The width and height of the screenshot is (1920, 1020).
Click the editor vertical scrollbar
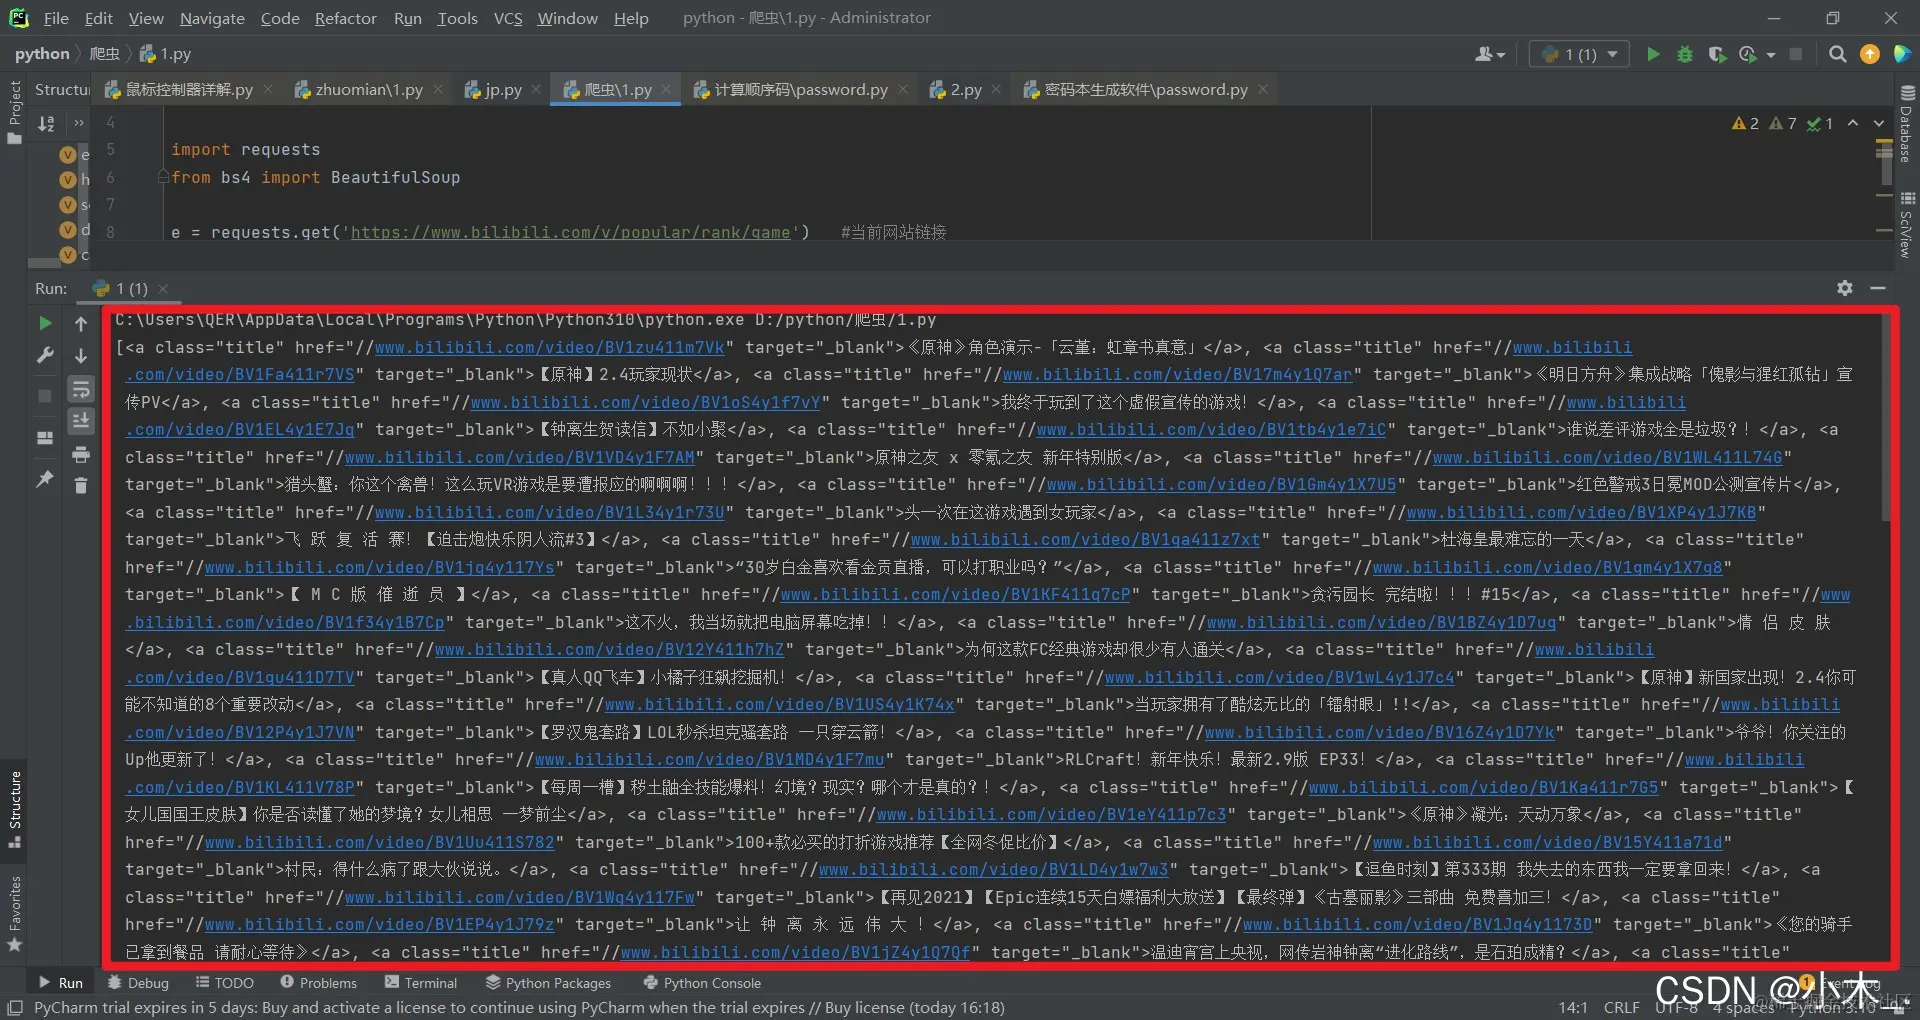(1886, 163)
